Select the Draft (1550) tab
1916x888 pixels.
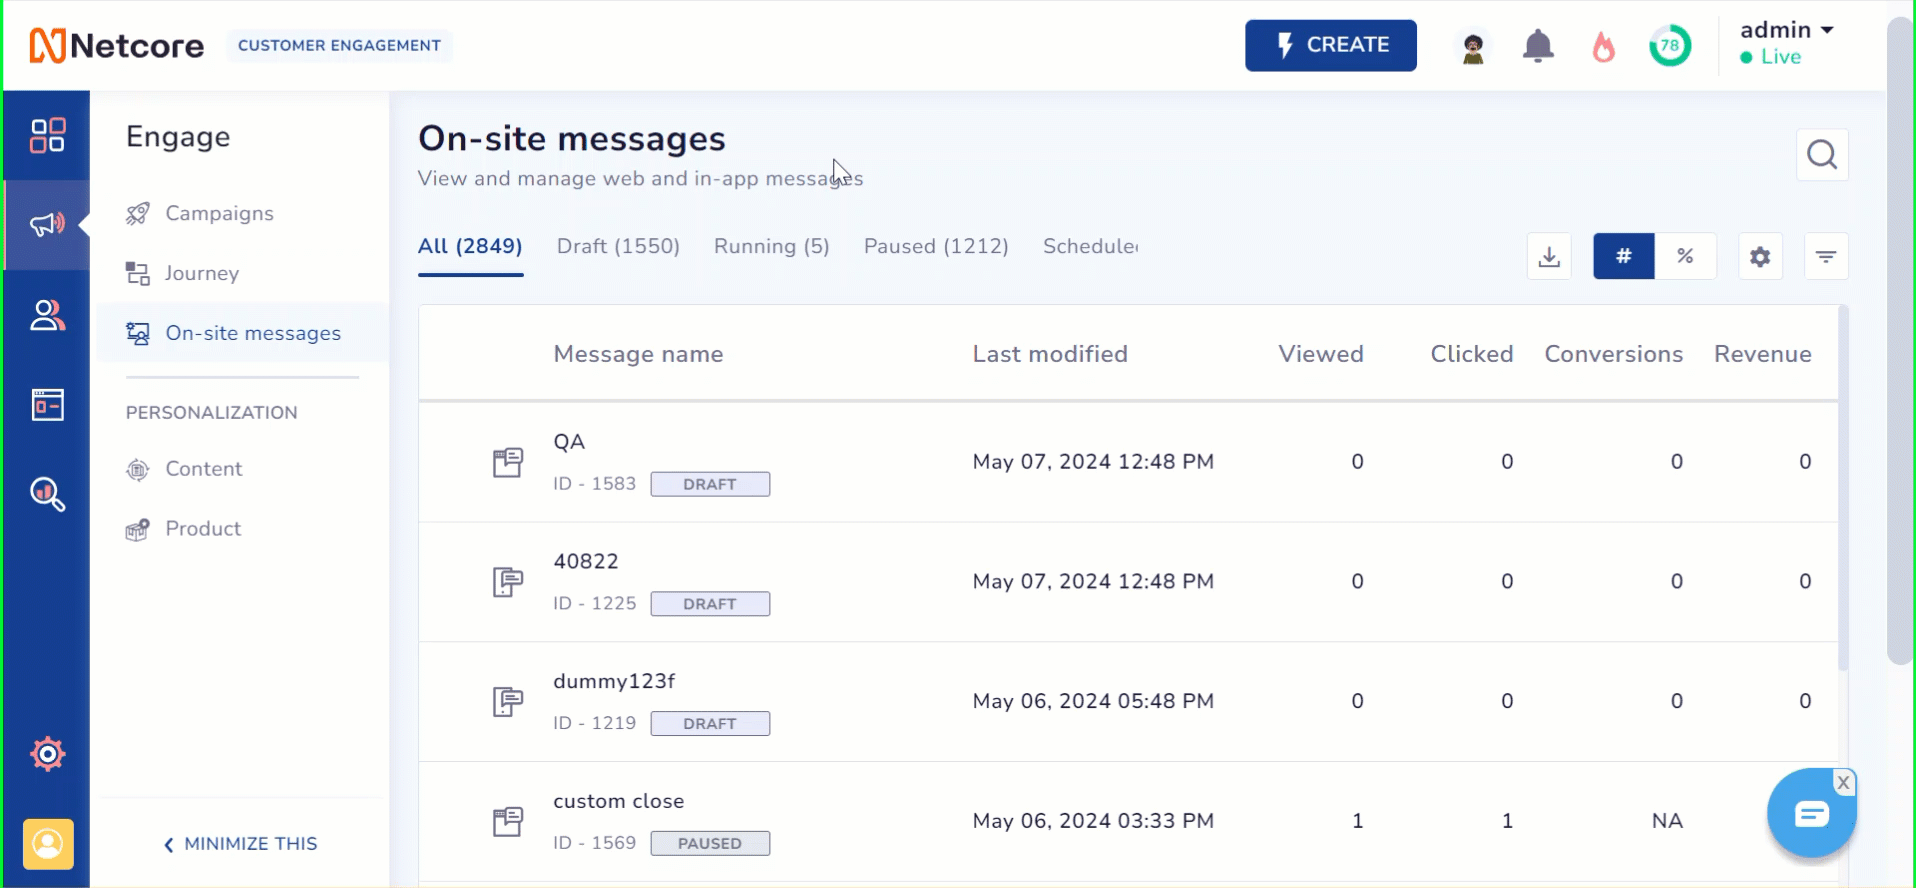tap(618, 247)
